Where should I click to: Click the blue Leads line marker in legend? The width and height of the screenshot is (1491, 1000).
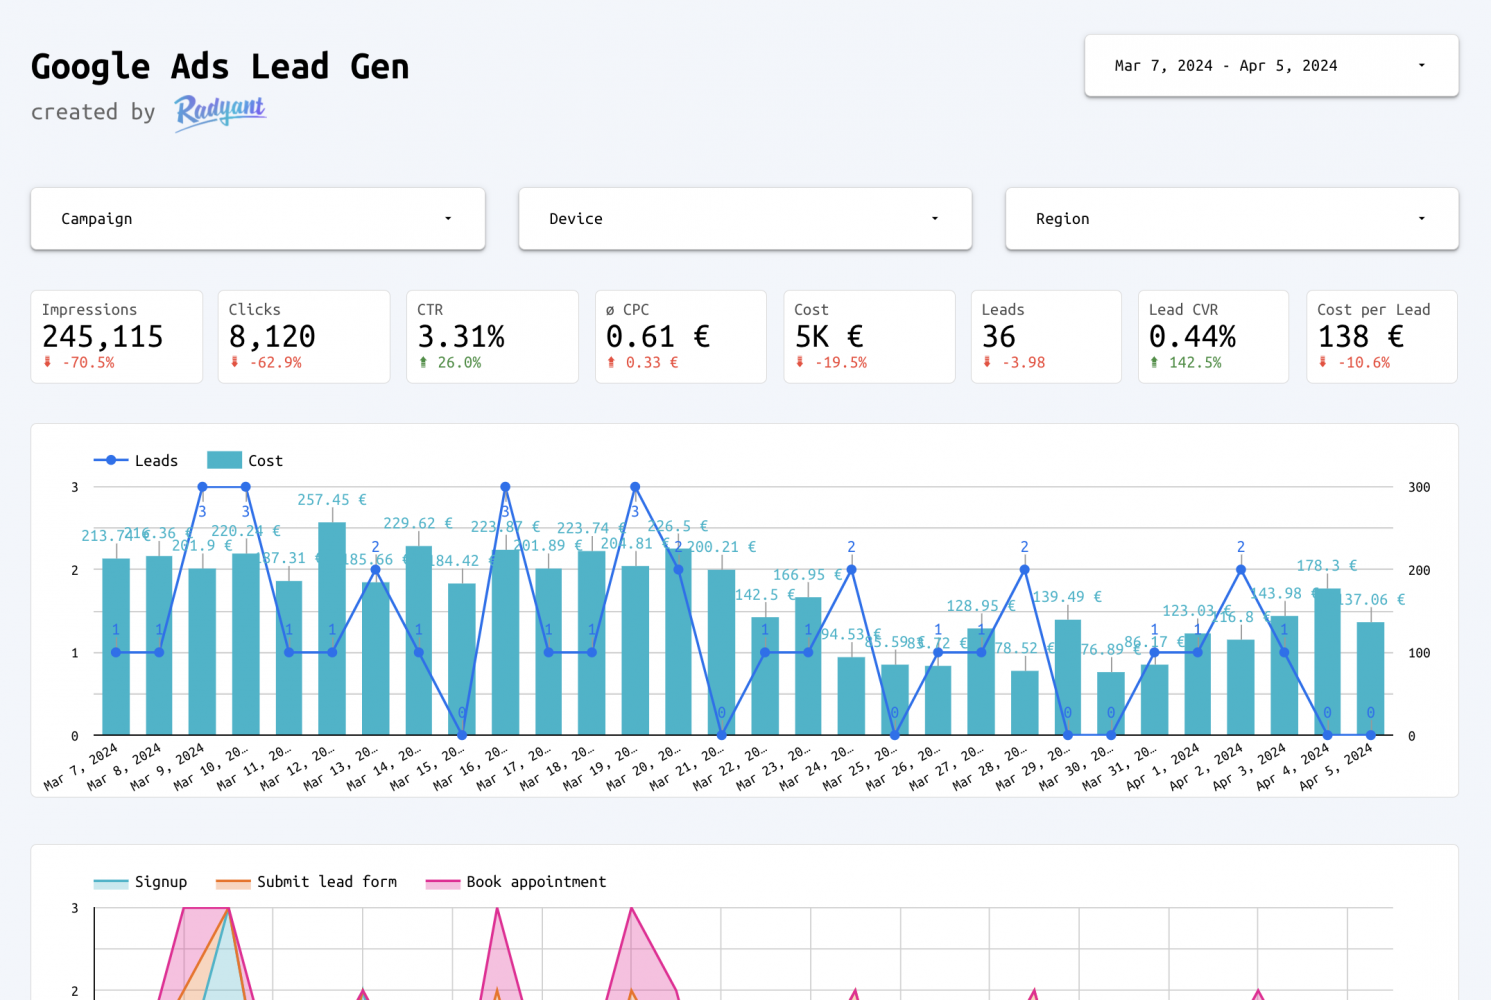coord(111,460)
